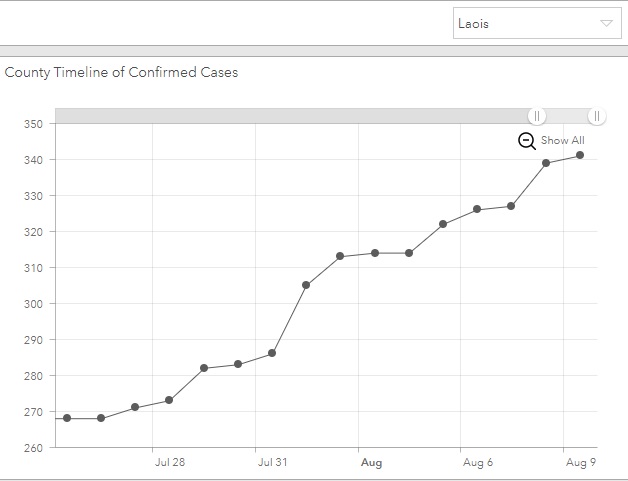
Task: Click the gray range bar above chart
Action: [x=292, y=116]
